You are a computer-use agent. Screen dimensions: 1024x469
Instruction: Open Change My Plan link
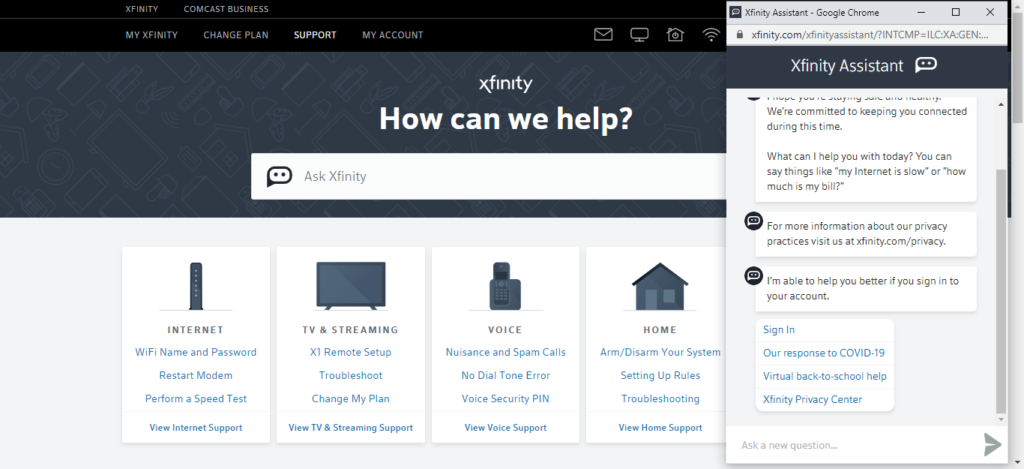tap(351, 398)
